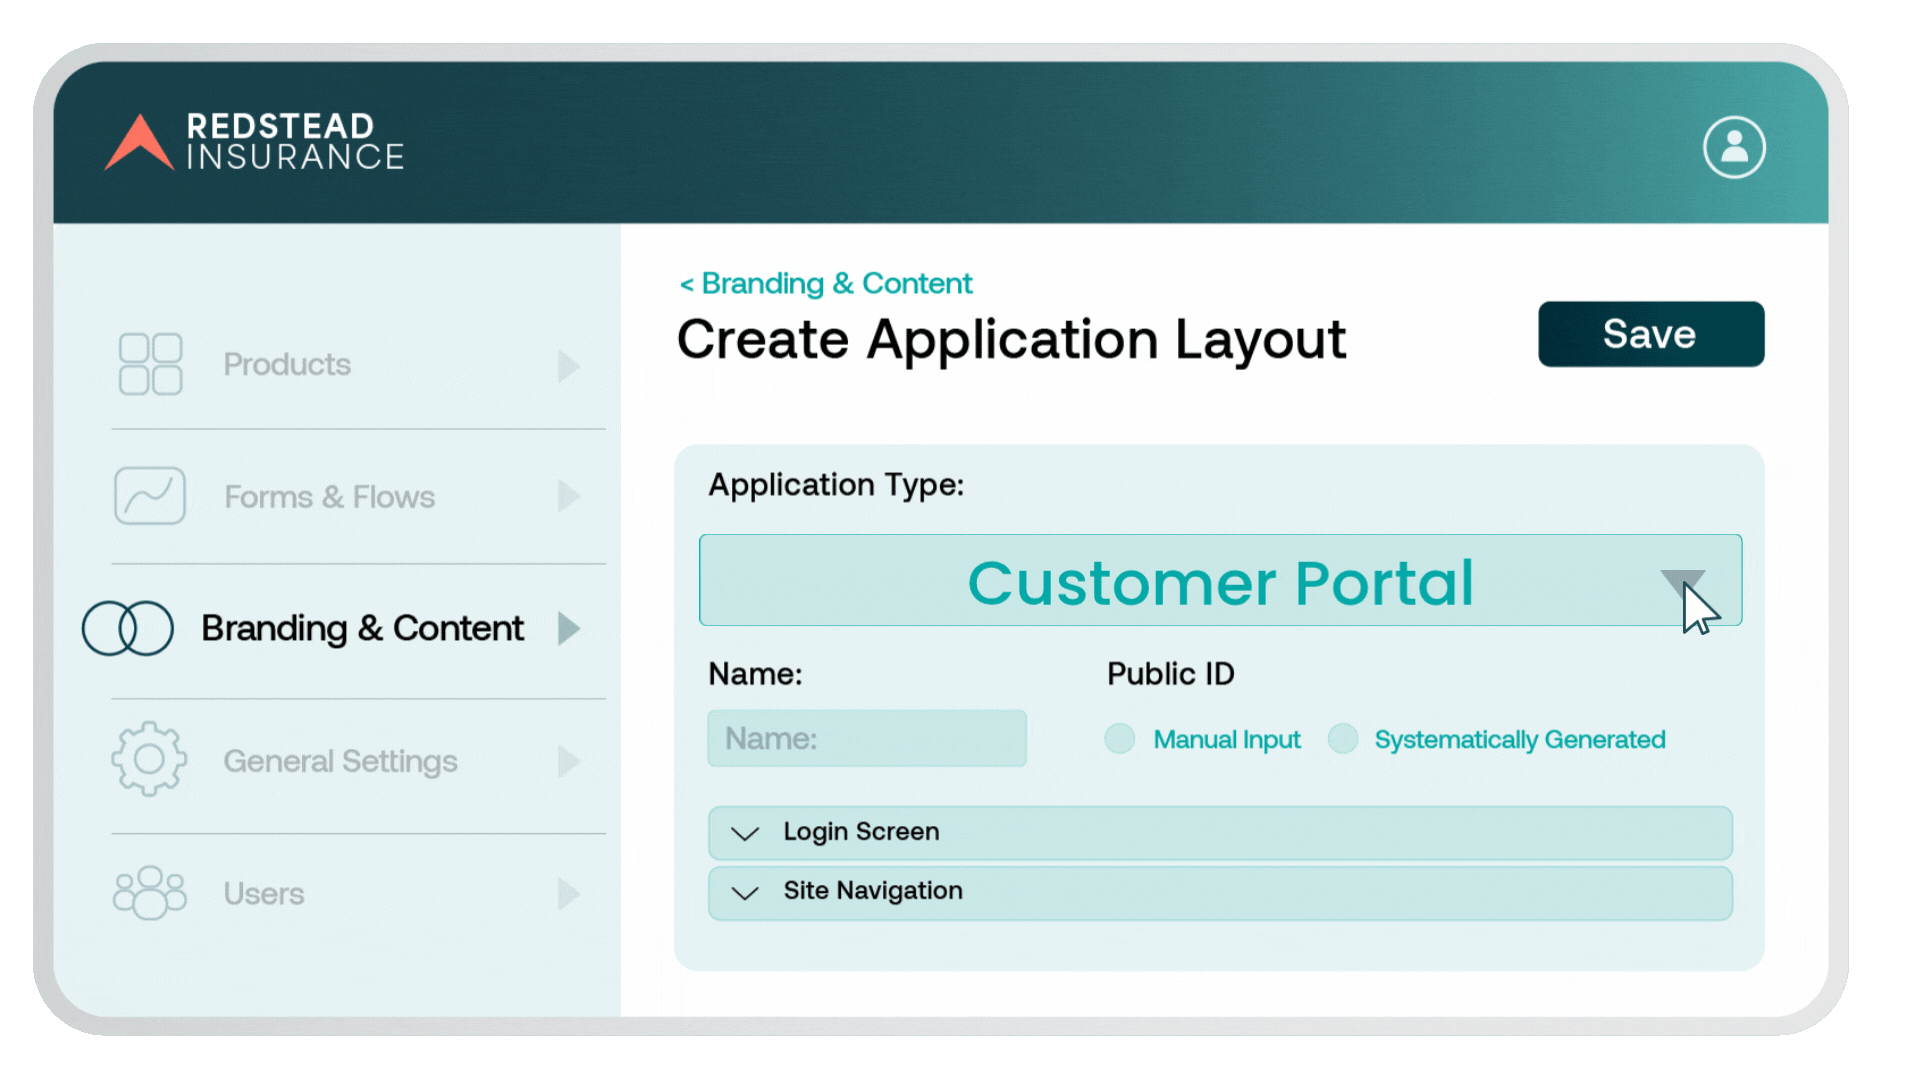1920x1080 pixels.
Task: Click the Forms & Flows chart icon
Action: point(150,496)
